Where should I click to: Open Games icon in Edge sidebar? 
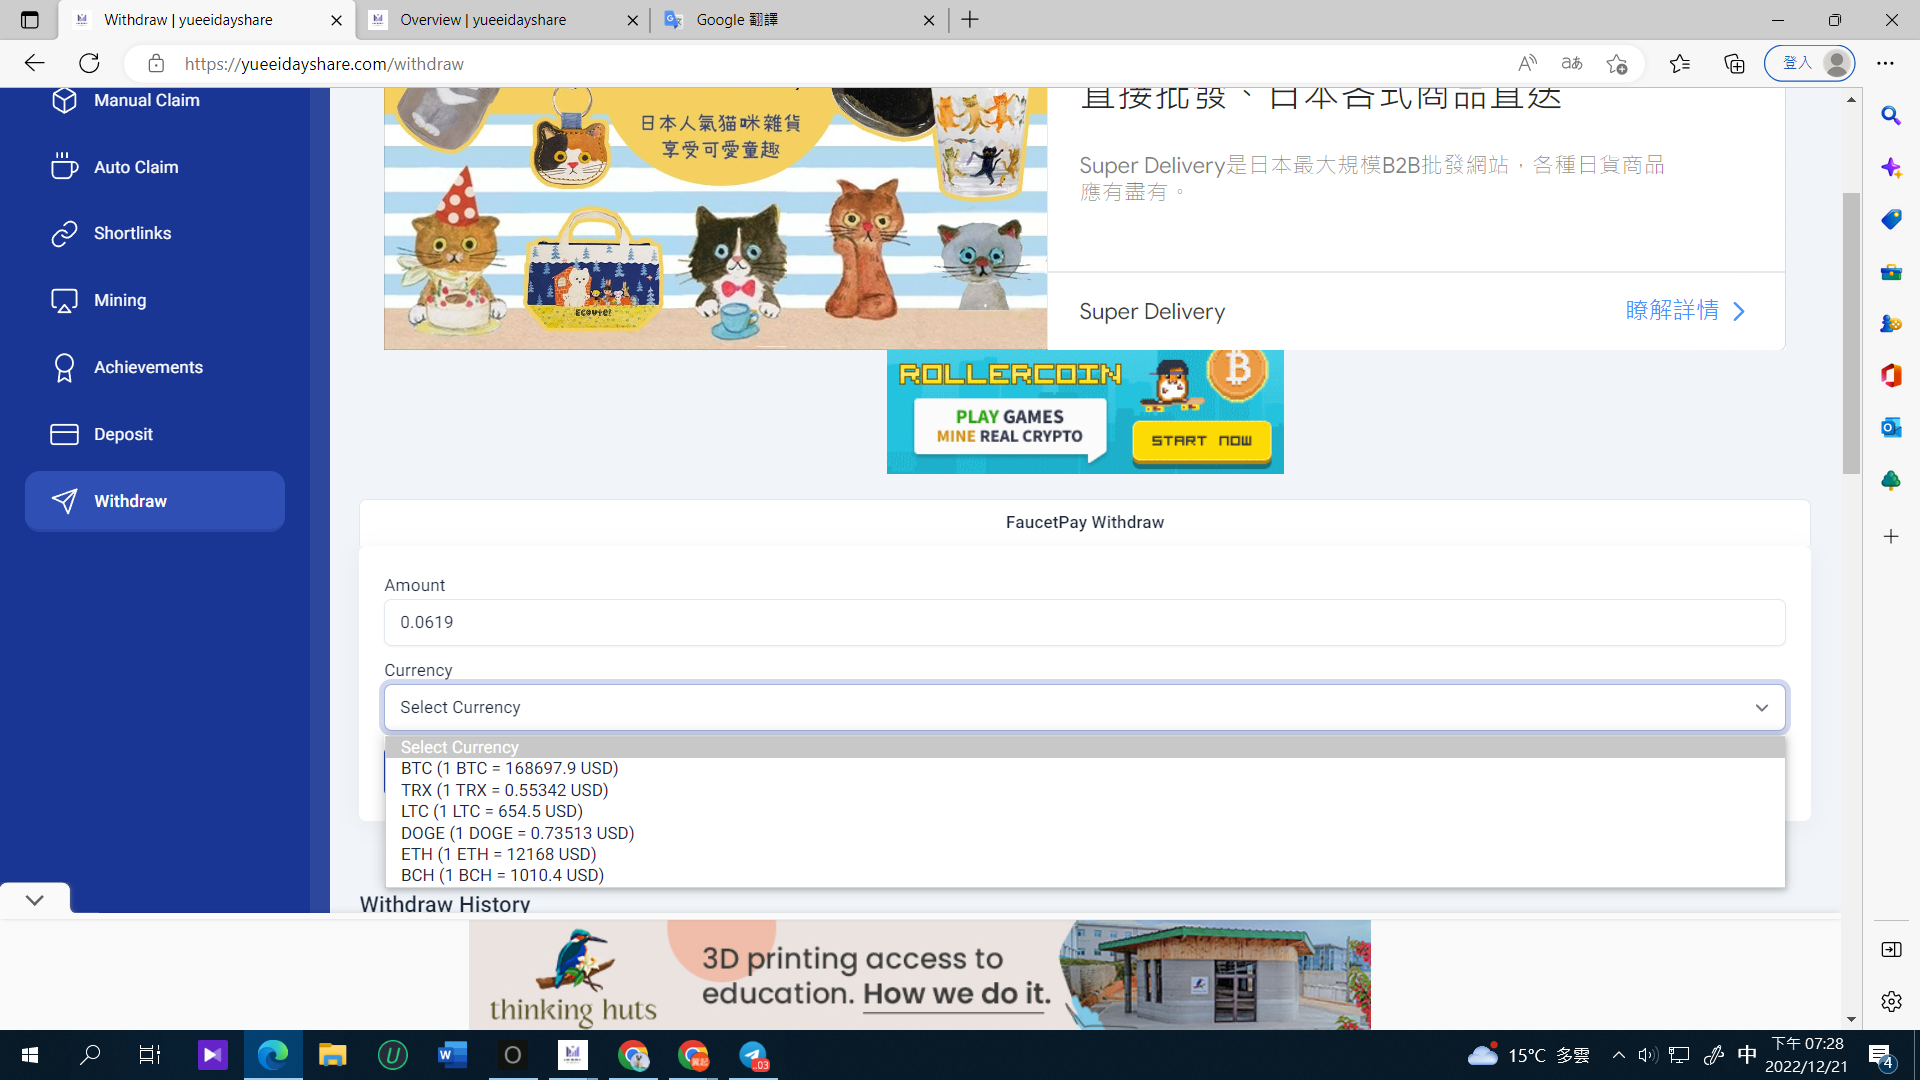tap(1891, 323)
